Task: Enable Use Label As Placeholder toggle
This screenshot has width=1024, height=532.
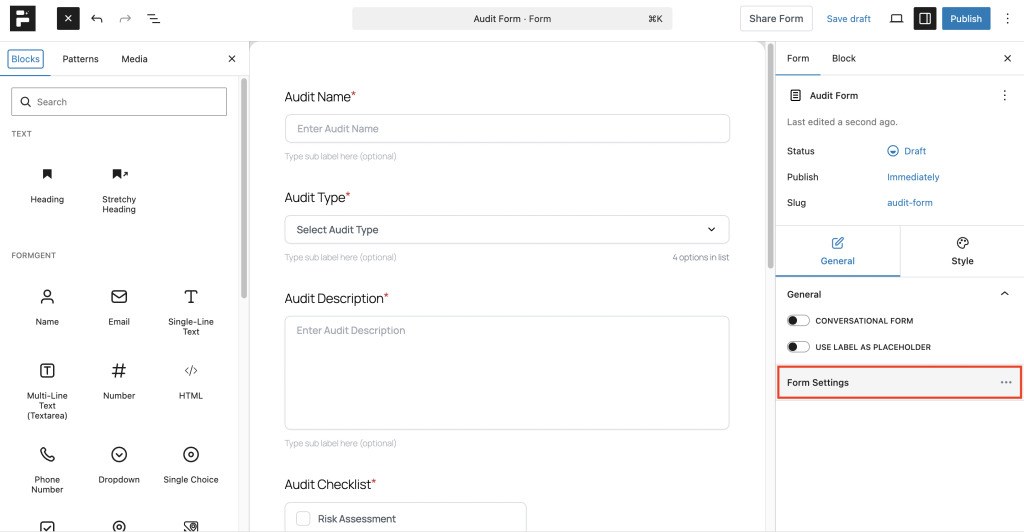Action: tap(798, 347)
